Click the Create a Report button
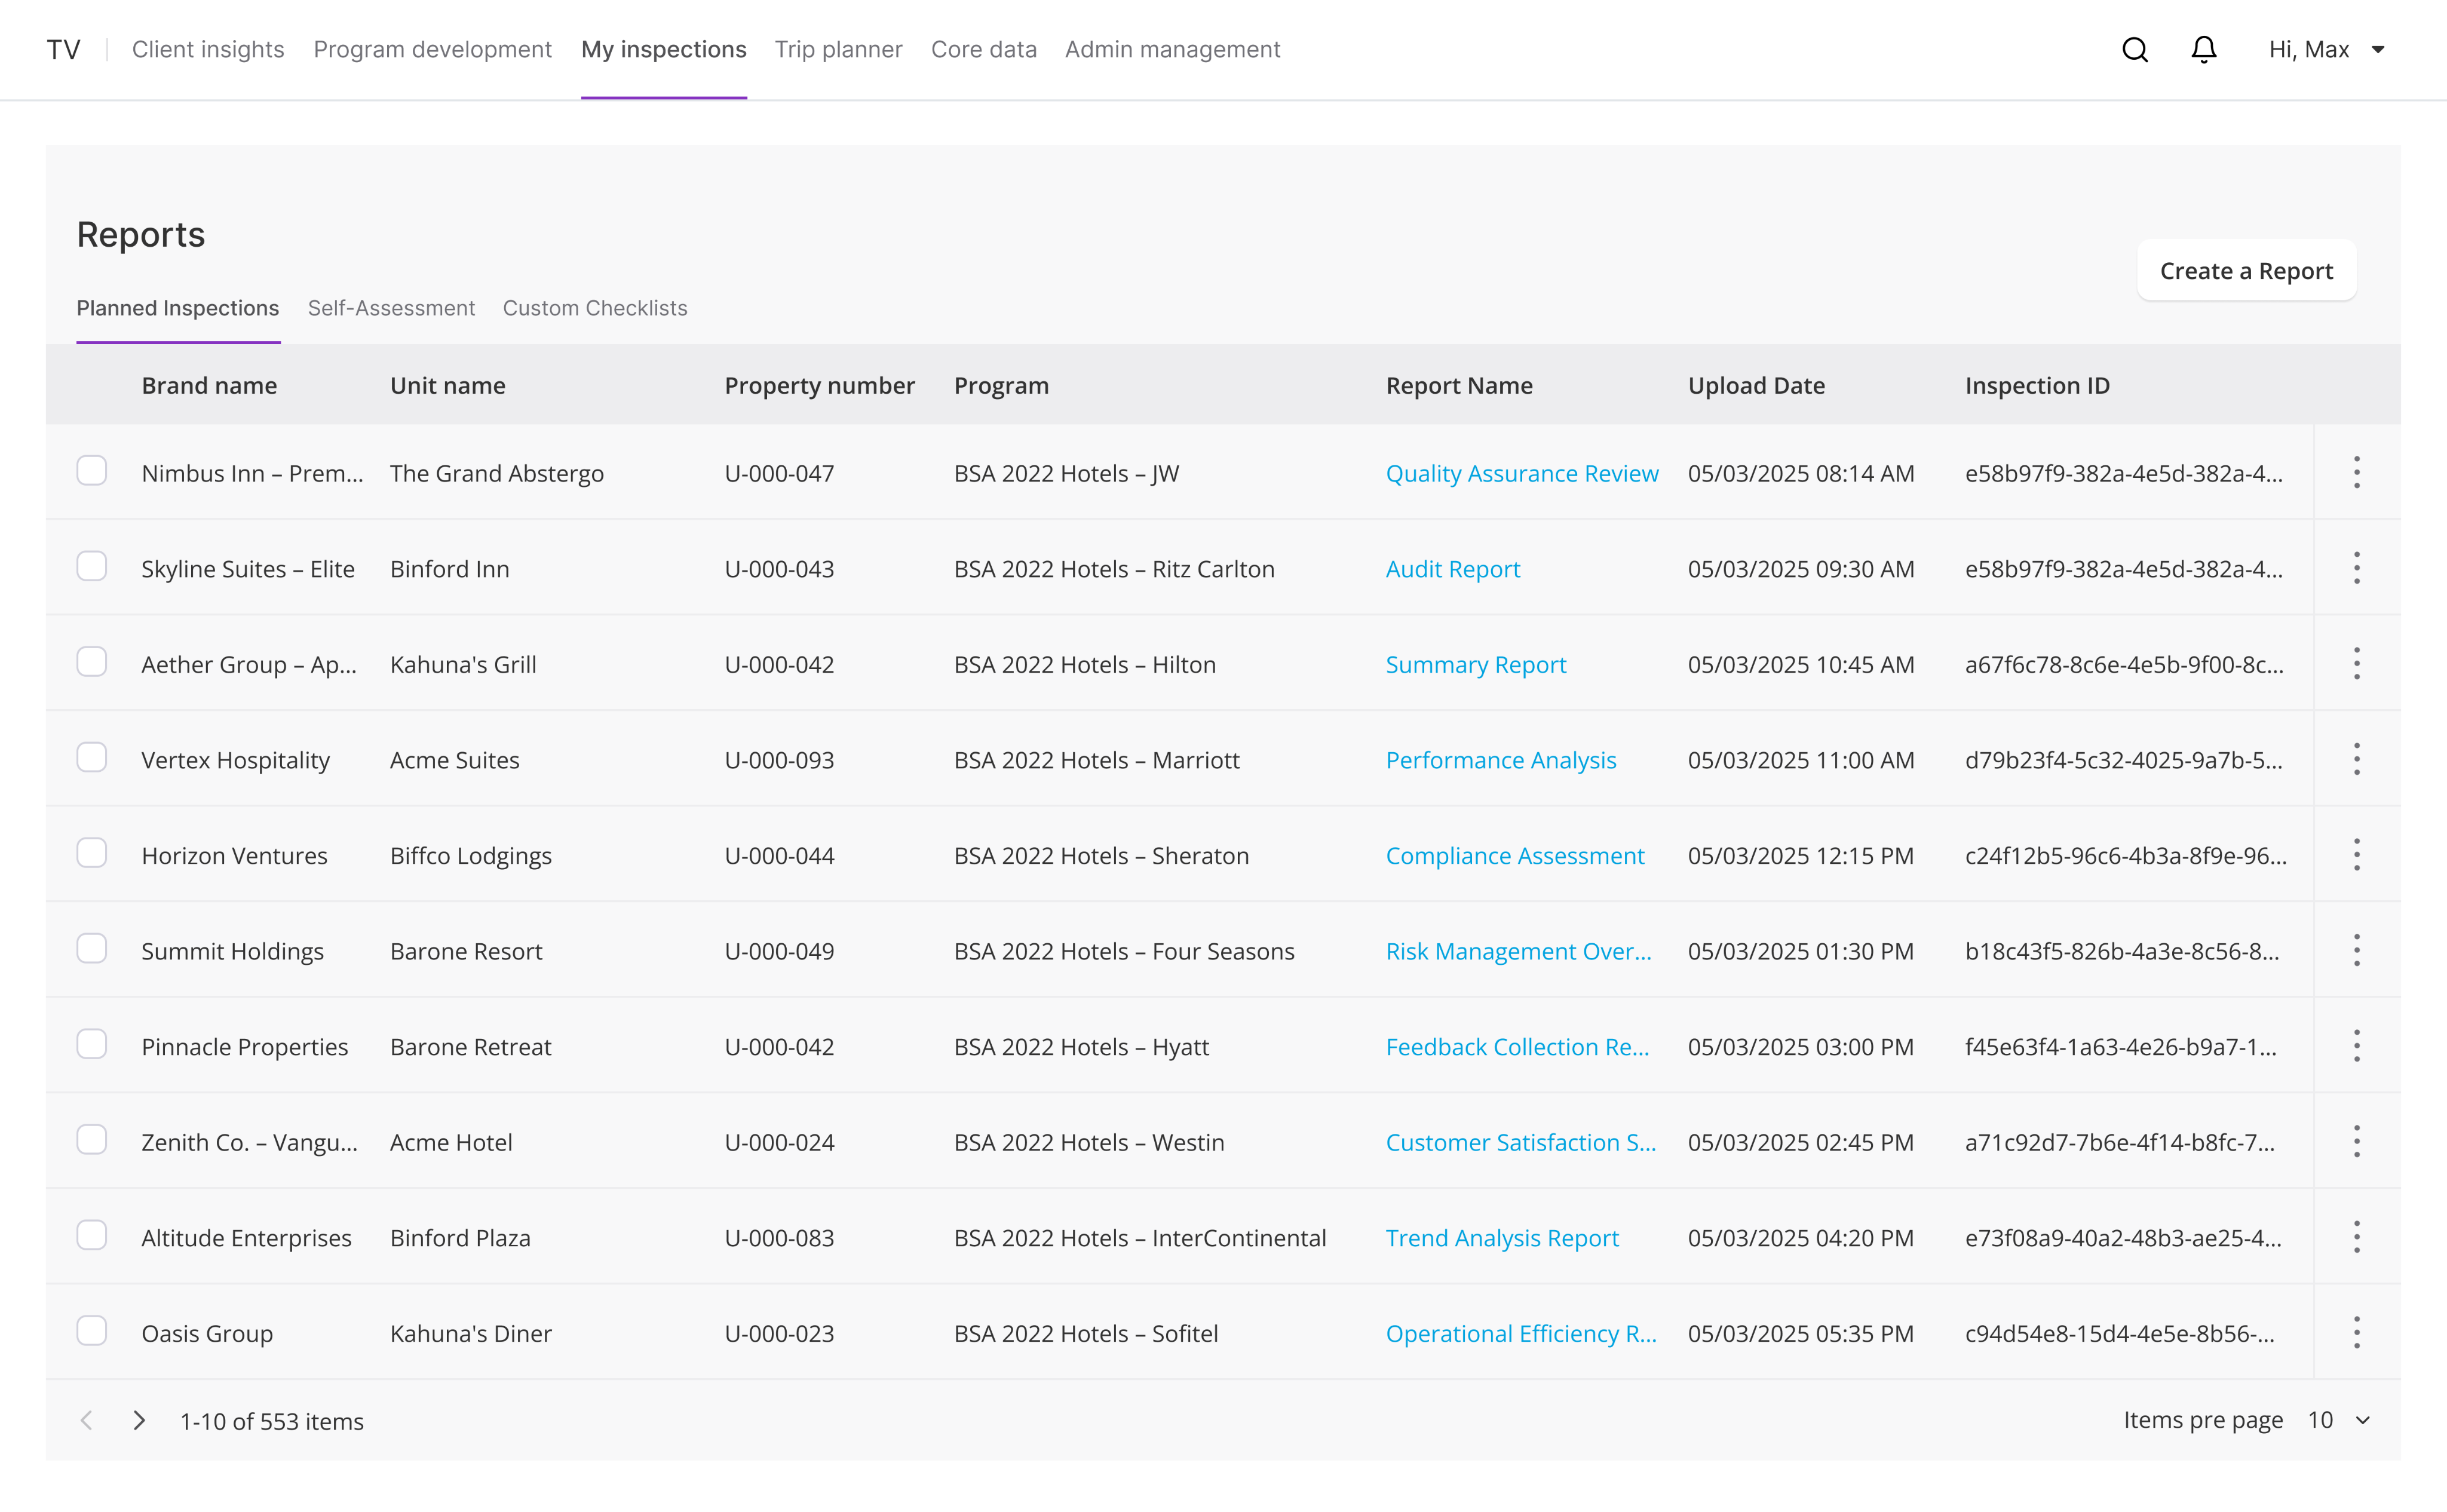This screenshot has height=1512, width=2447. click(x=2246, y=270)
